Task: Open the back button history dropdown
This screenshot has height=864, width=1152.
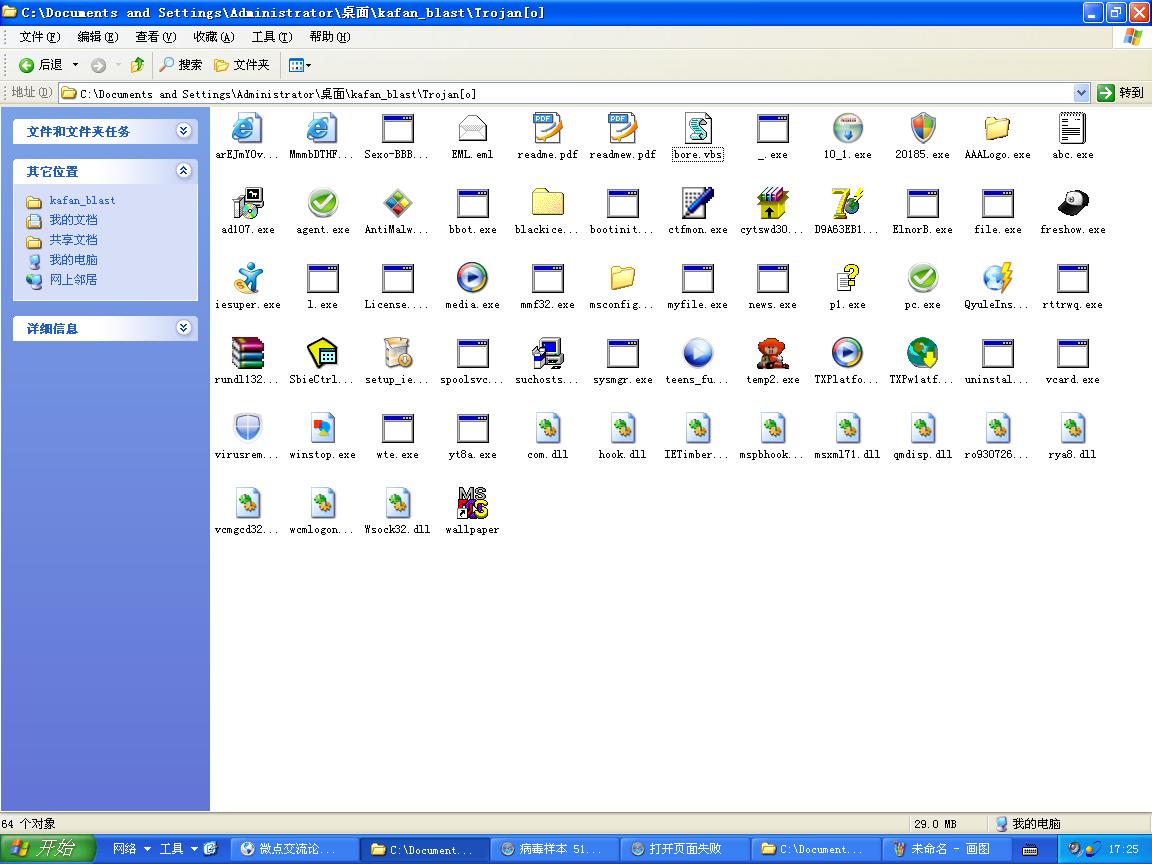Action: (75, 65)
